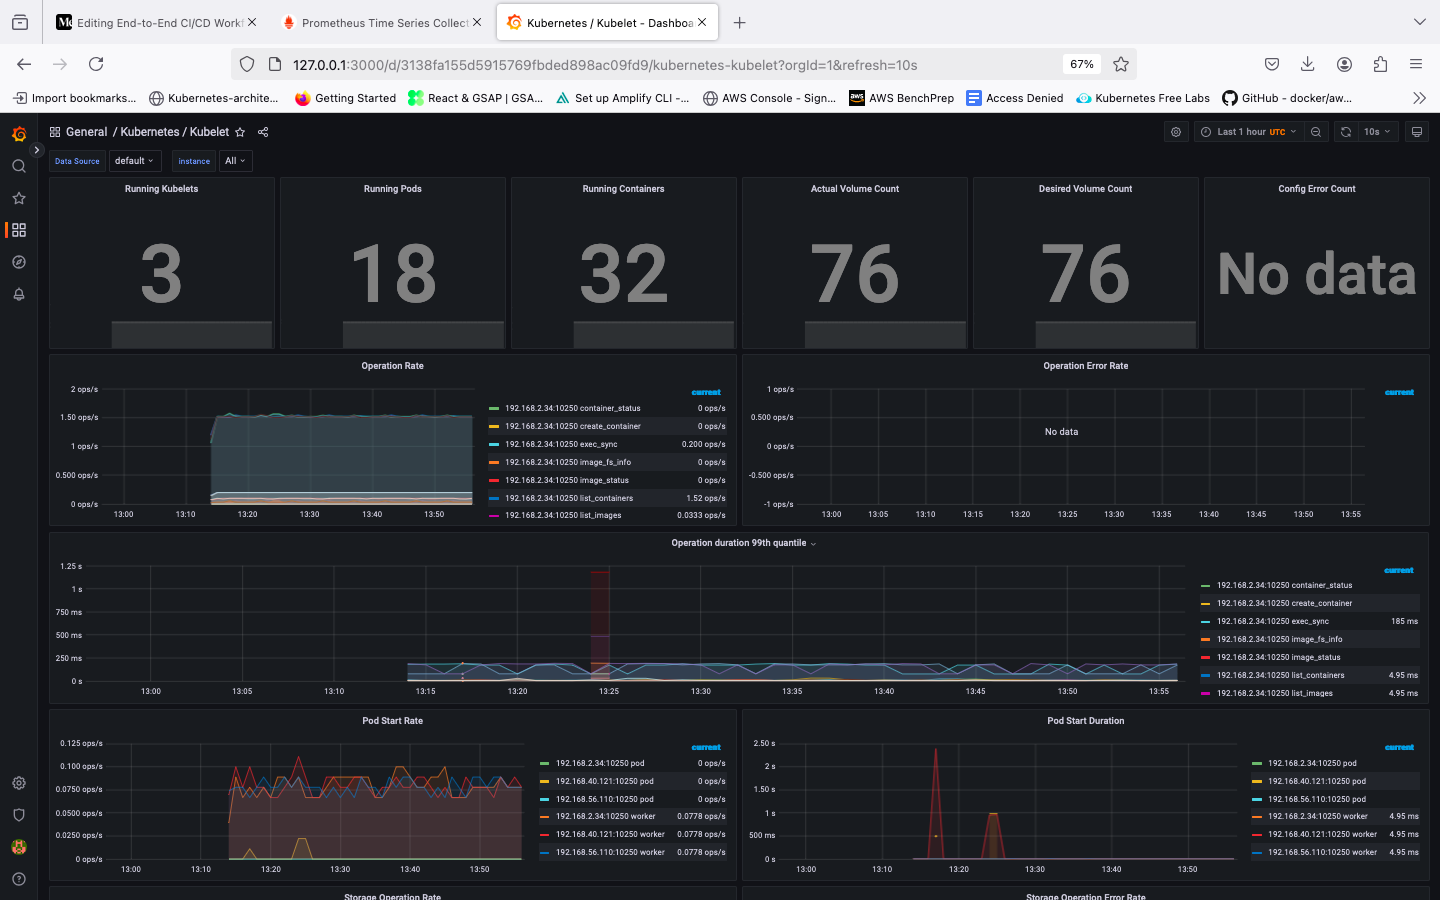
Task: Switch to Editing End-to-End CI/CD tab
Action: pyautogui.click(x=155, y=22)
